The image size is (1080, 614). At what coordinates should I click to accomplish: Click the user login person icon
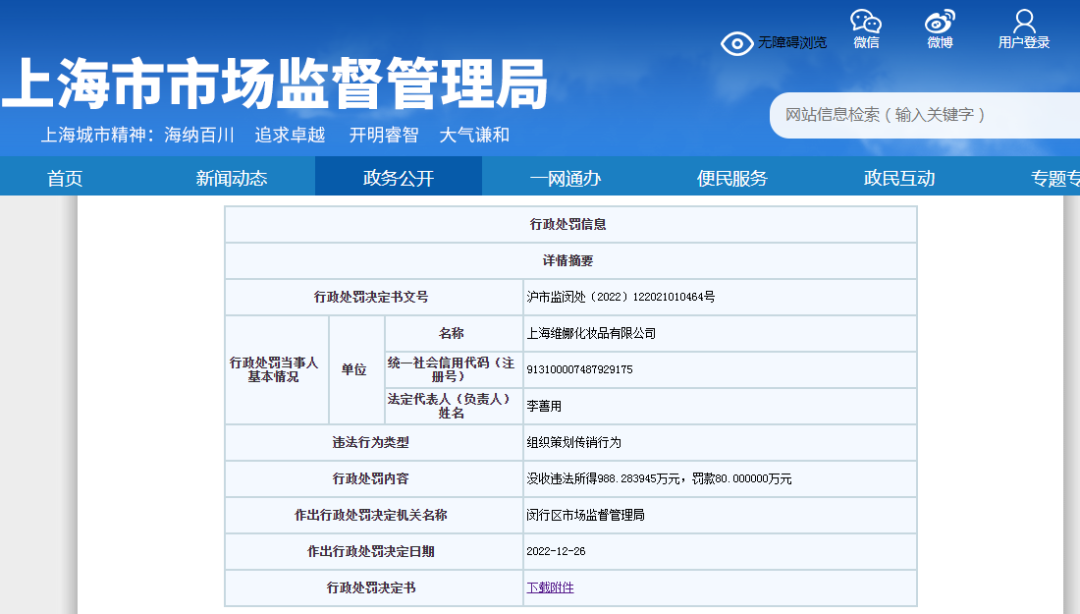1024,21
